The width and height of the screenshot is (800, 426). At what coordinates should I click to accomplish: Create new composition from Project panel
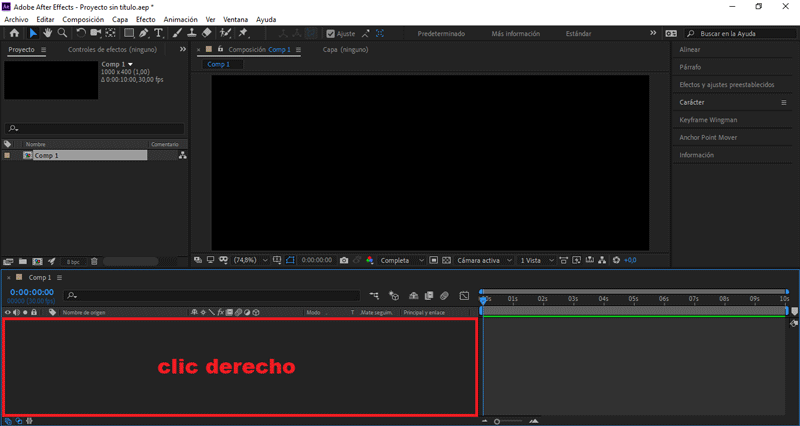pyautogui.click(x=37, y=262)
